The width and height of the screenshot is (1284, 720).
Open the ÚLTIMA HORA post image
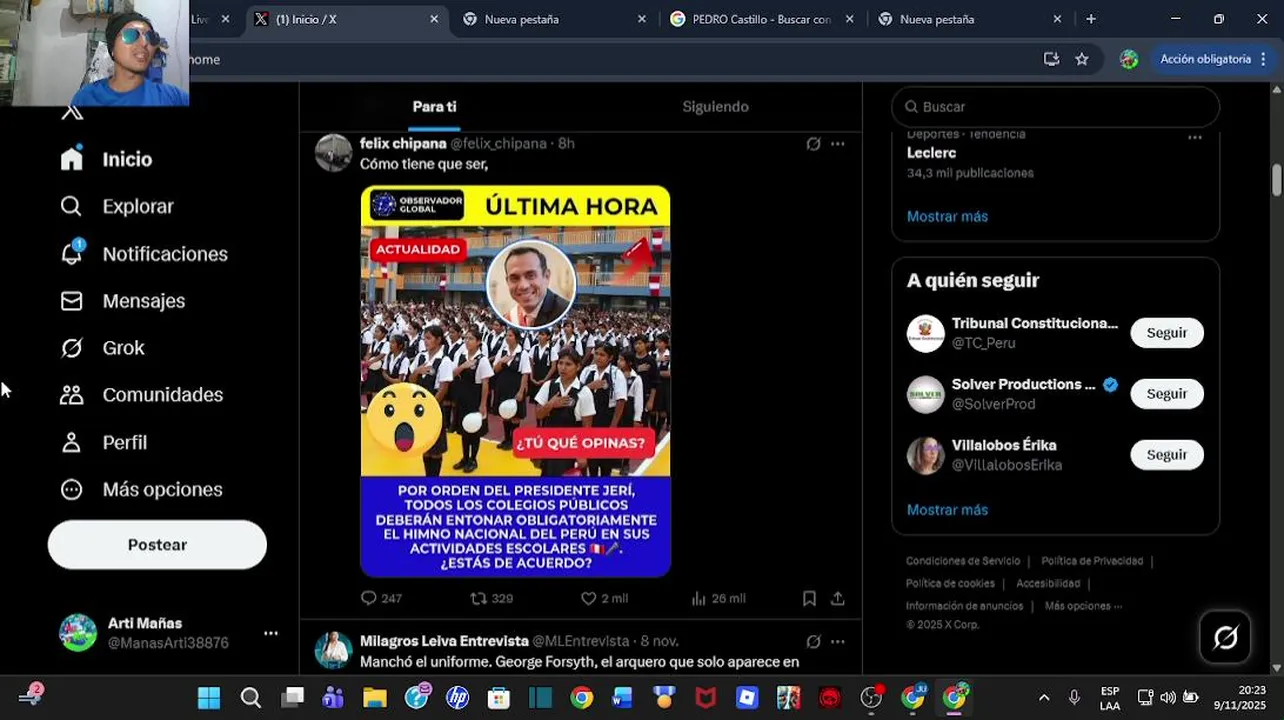515,381
